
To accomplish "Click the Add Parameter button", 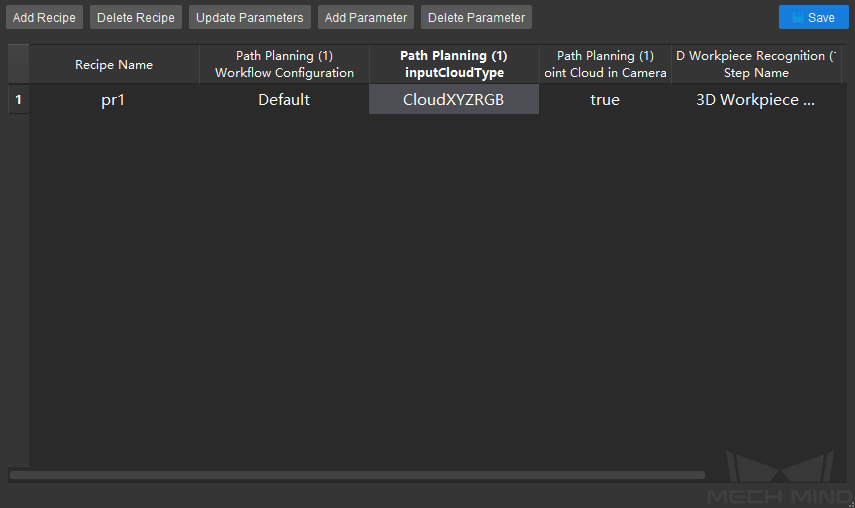I will (x=366, y=17).
